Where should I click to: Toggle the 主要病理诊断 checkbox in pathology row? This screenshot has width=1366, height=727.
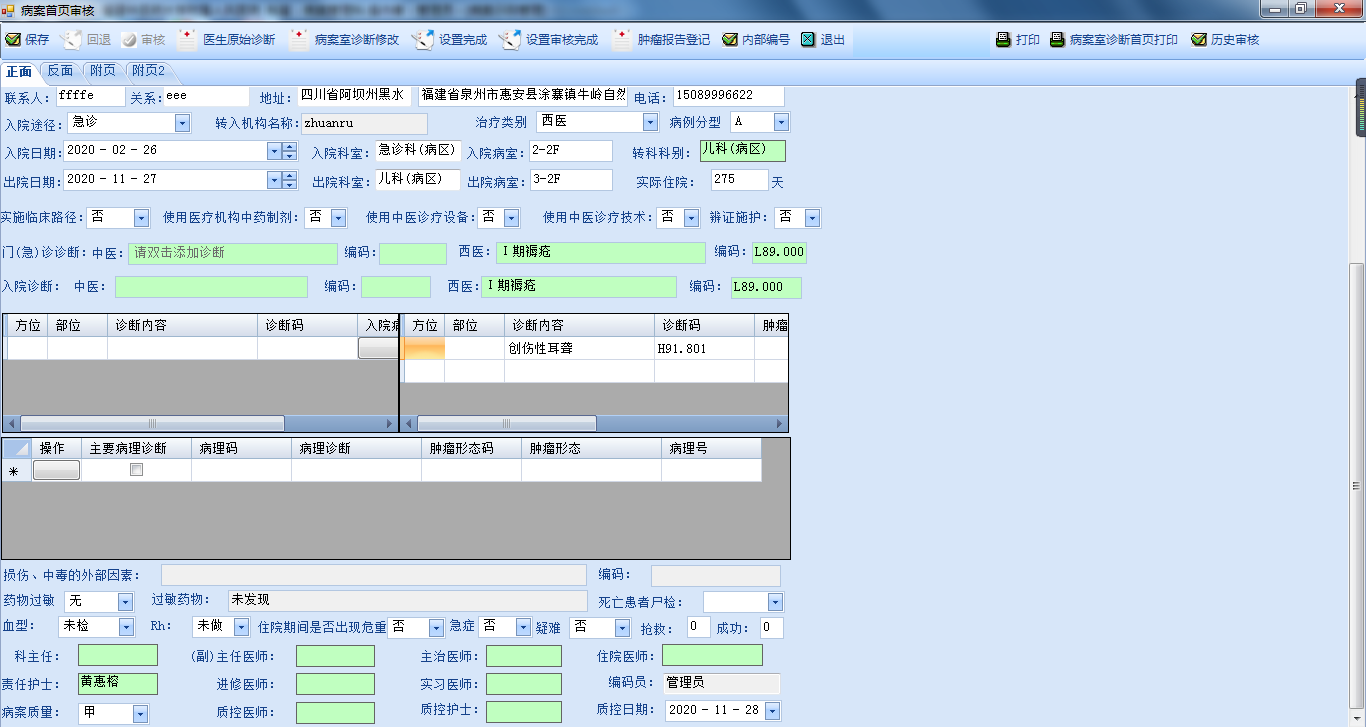[137, 470]
